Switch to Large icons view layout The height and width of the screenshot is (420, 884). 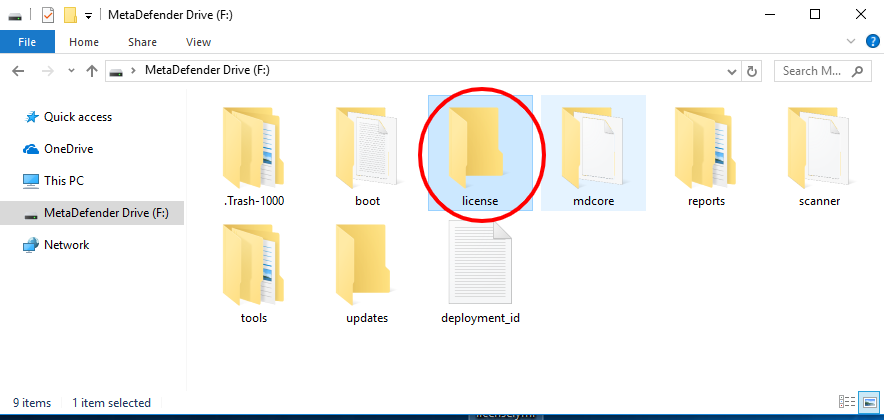867,401
